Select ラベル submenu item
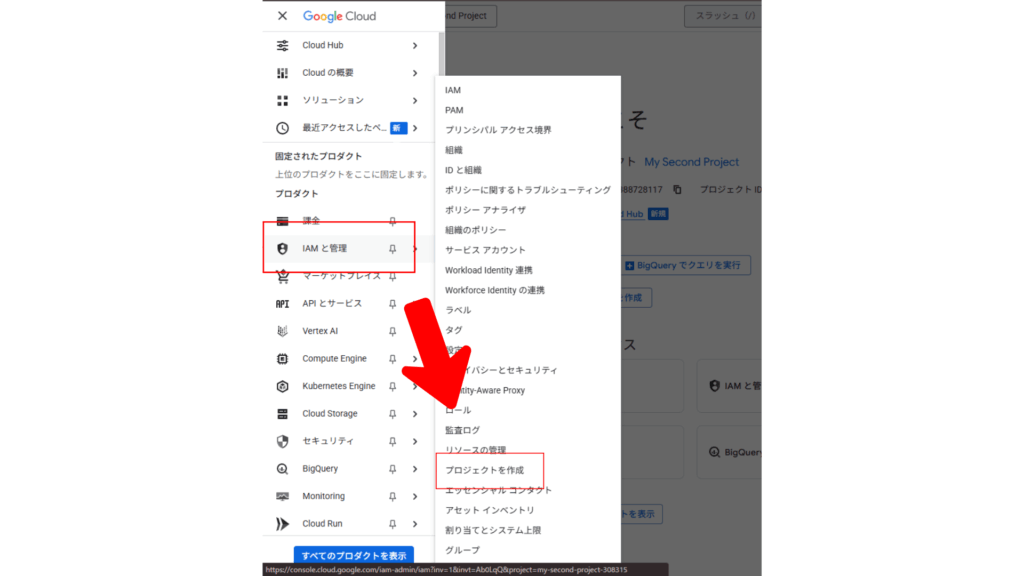The width and height of the screenshot is (1024, 576). tap(458, 310)
